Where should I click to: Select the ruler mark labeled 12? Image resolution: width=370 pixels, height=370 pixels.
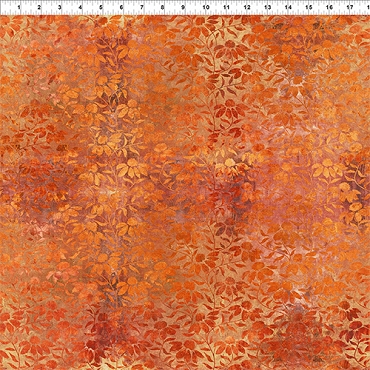point(247,7)
